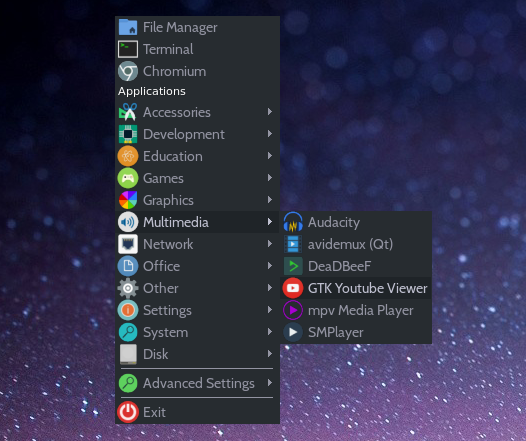Open the Disk menu entry
This screenshot has height=441, width=526.
point(197,354)
